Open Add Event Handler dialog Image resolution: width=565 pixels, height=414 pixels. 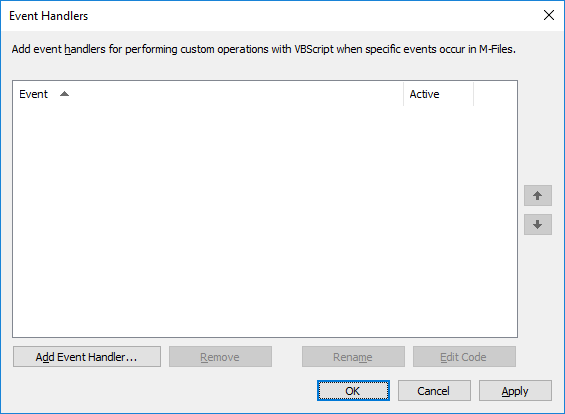coord(87,357)
